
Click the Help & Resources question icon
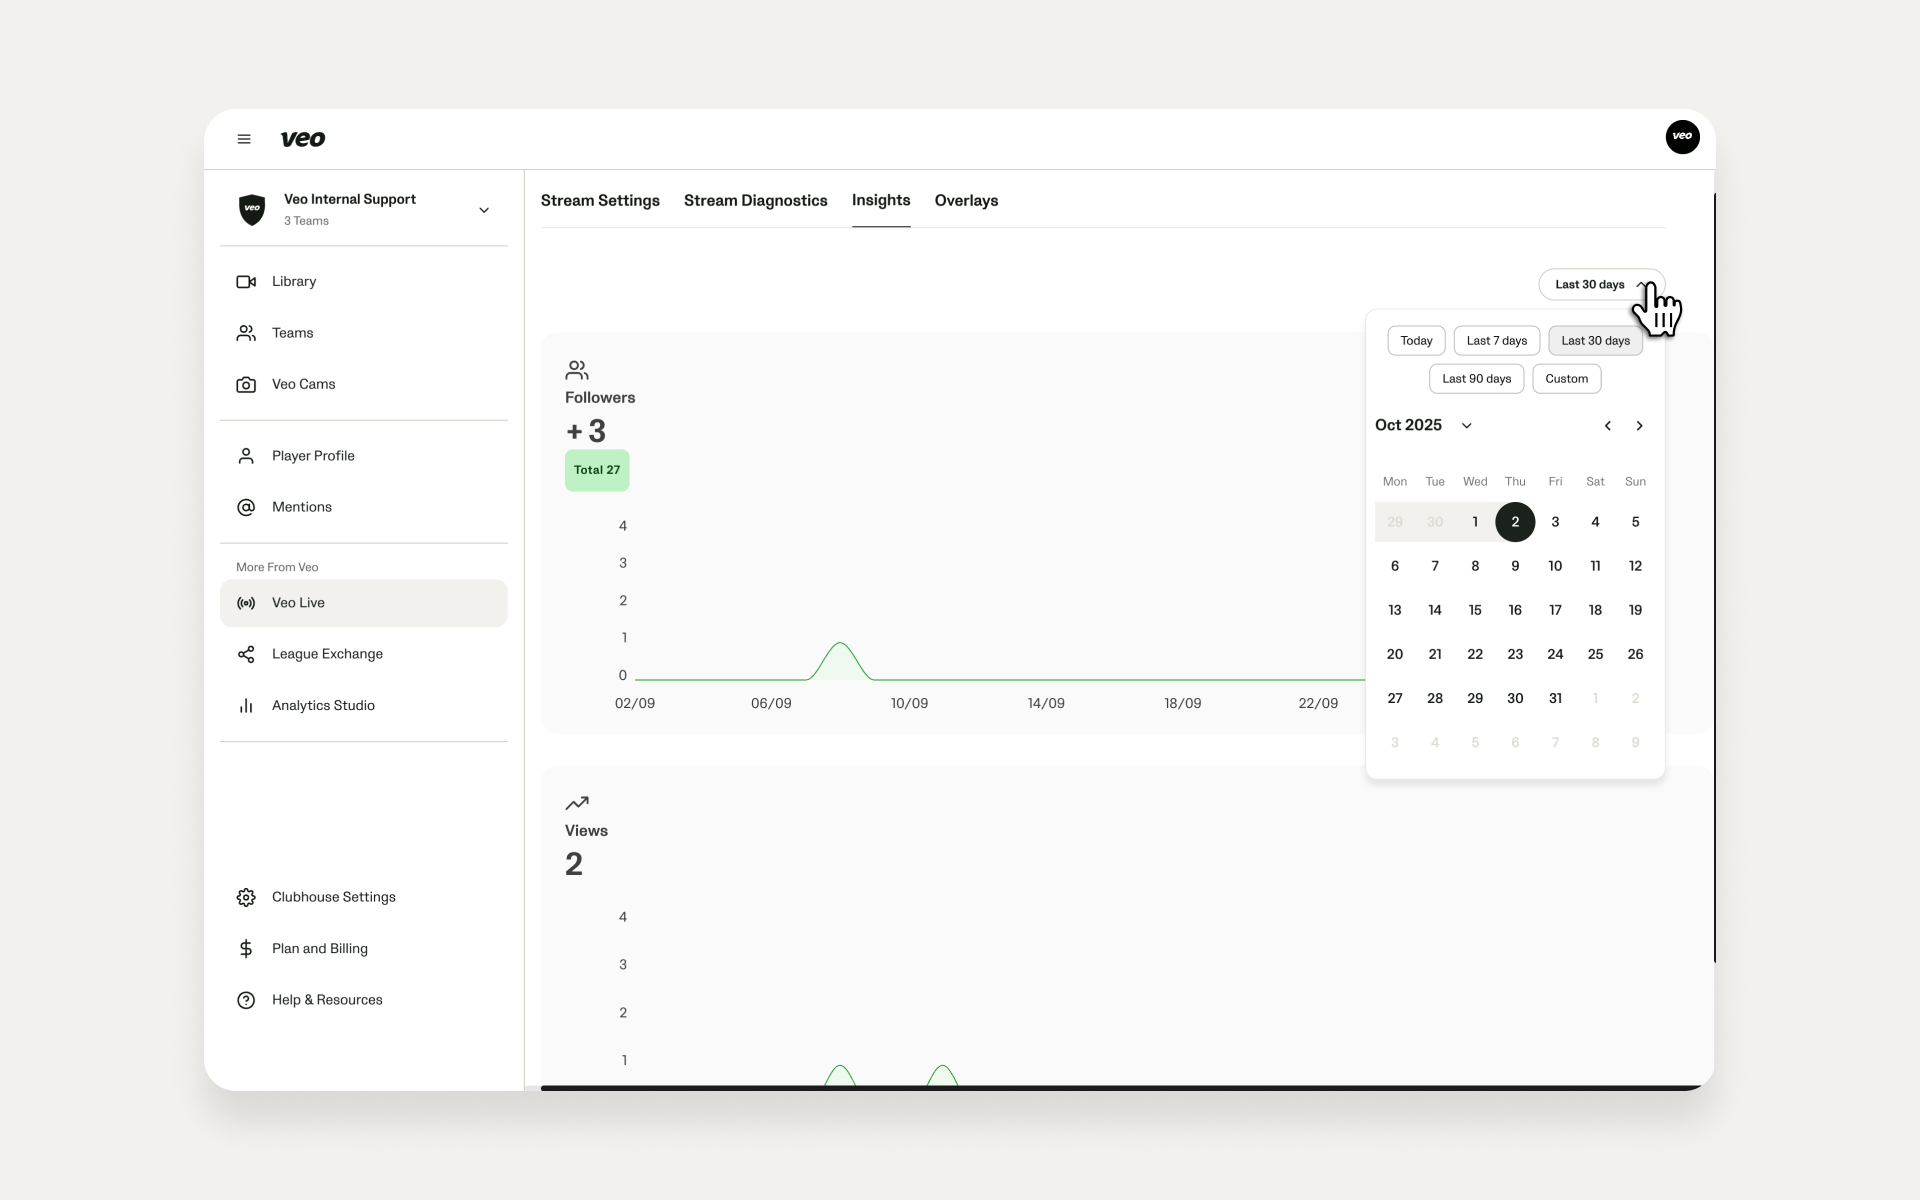[x=246, y=1000]
